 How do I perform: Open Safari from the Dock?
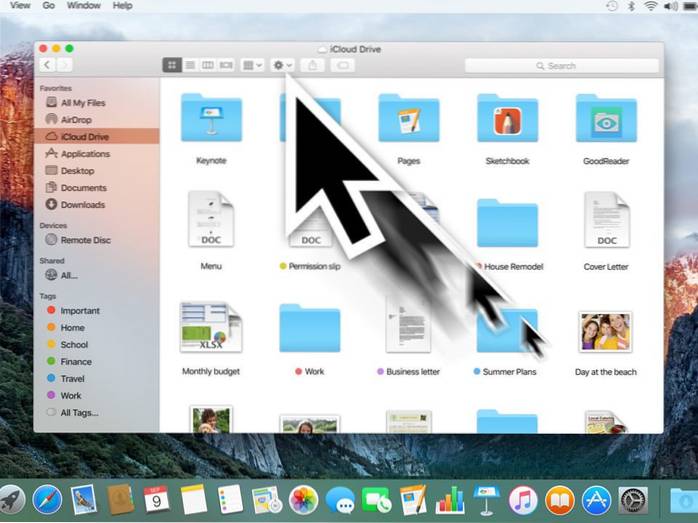[47, 499]
